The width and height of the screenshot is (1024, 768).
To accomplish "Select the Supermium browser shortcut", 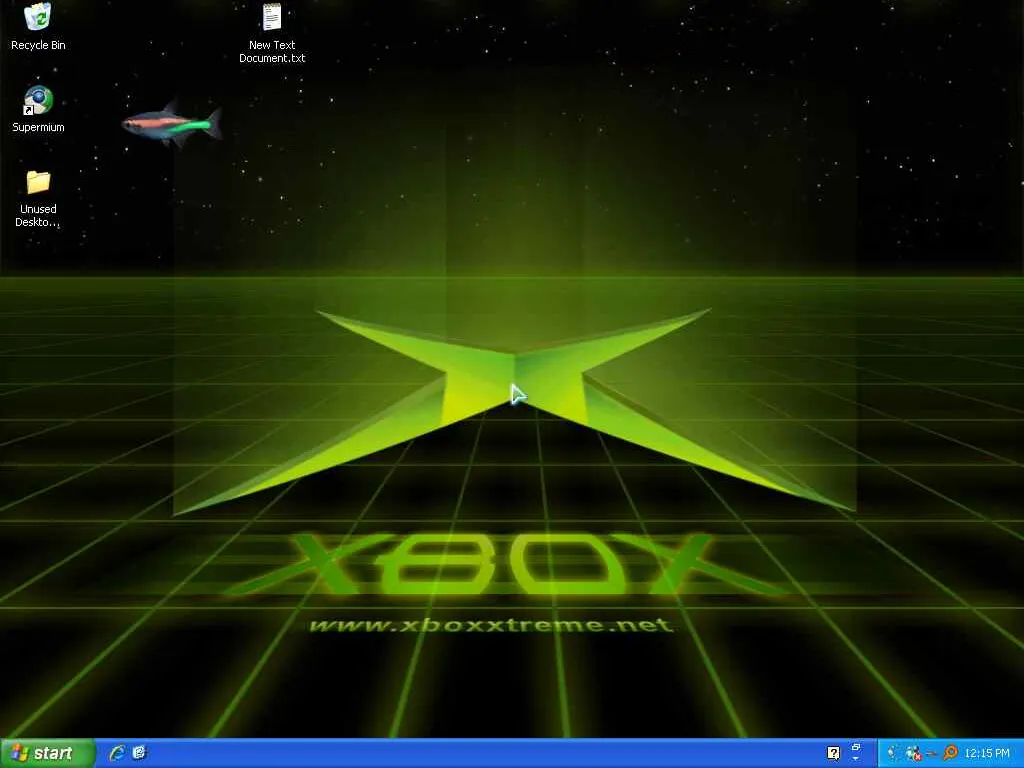I will [x=38, y=109].
